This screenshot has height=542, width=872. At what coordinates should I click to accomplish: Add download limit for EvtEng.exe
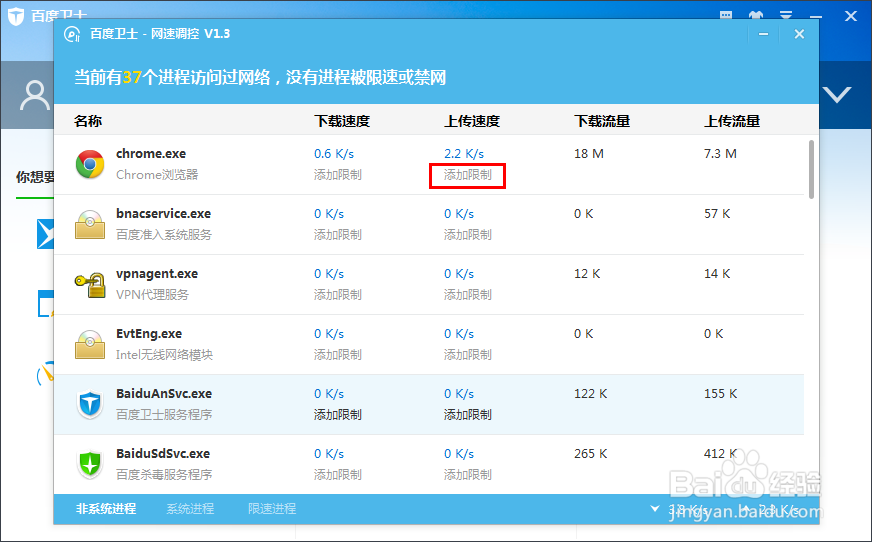[338, 355]
